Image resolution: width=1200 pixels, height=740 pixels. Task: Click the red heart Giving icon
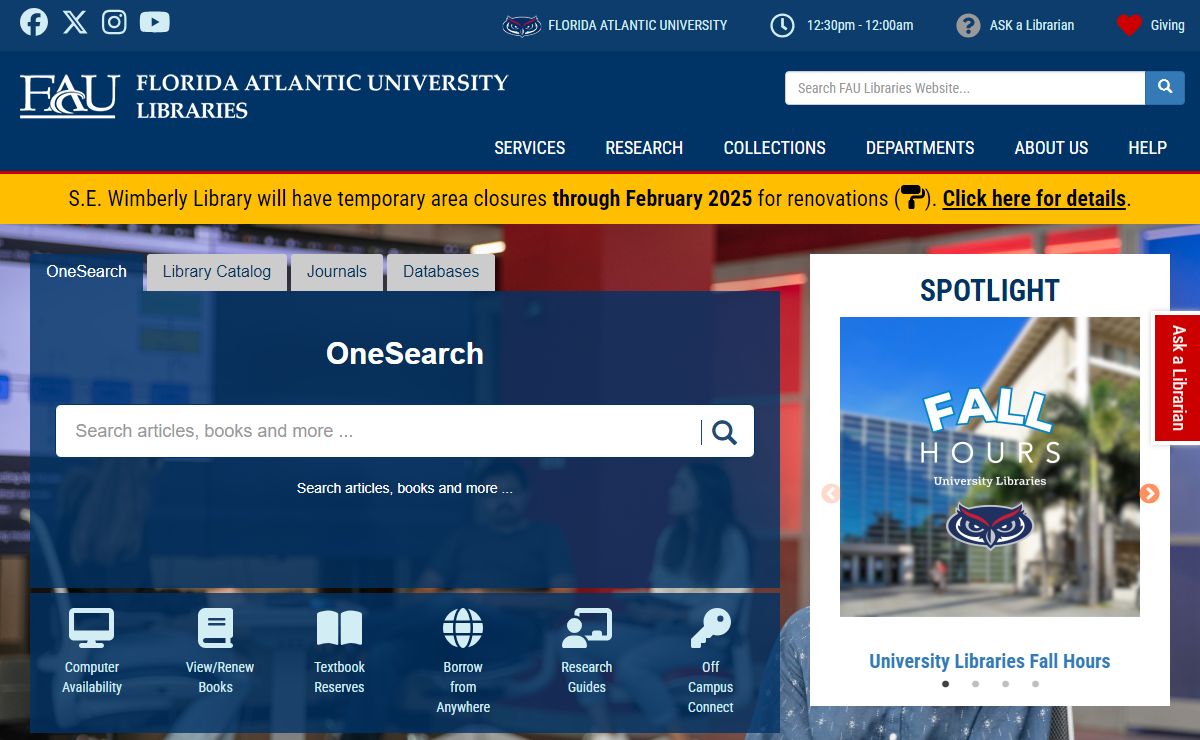(x=1129, y=25)
